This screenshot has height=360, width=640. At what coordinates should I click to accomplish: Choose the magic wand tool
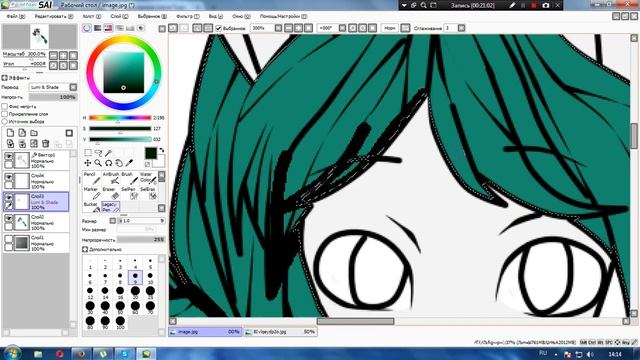(x=108, y=153)
